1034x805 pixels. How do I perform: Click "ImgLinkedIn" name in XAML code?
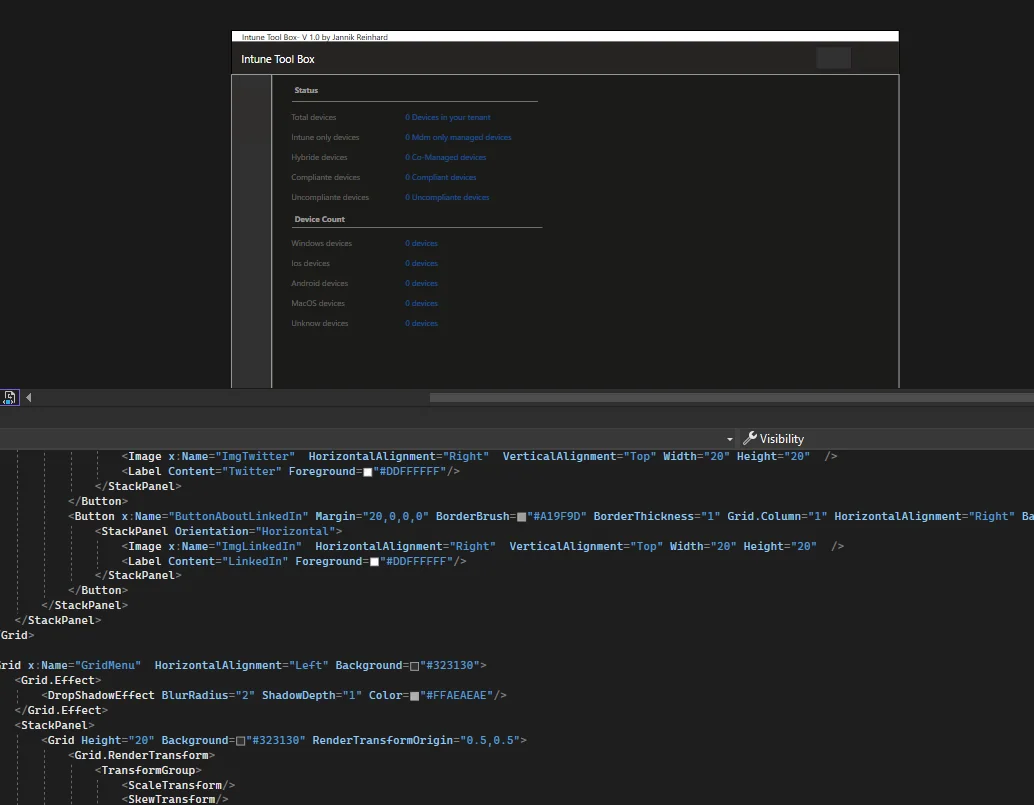click(x=258, y=547)
